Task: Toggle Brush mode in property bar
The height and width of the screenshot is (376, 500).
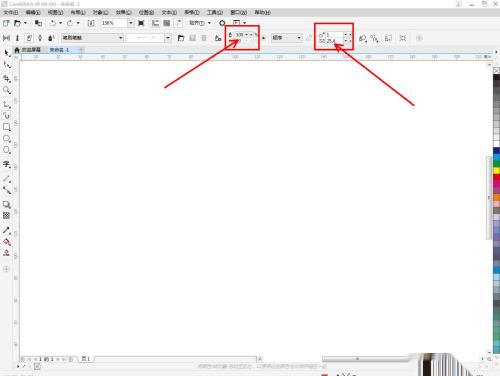Action: point(17,38)
